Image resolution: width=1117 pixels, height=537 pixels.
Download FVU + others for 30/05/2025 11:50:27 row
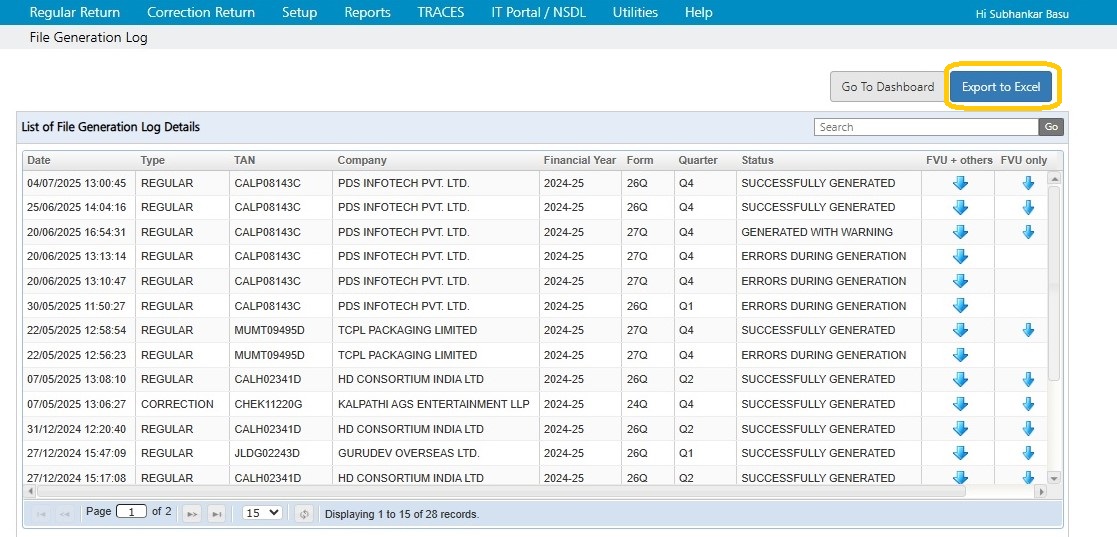pos(960,306)
